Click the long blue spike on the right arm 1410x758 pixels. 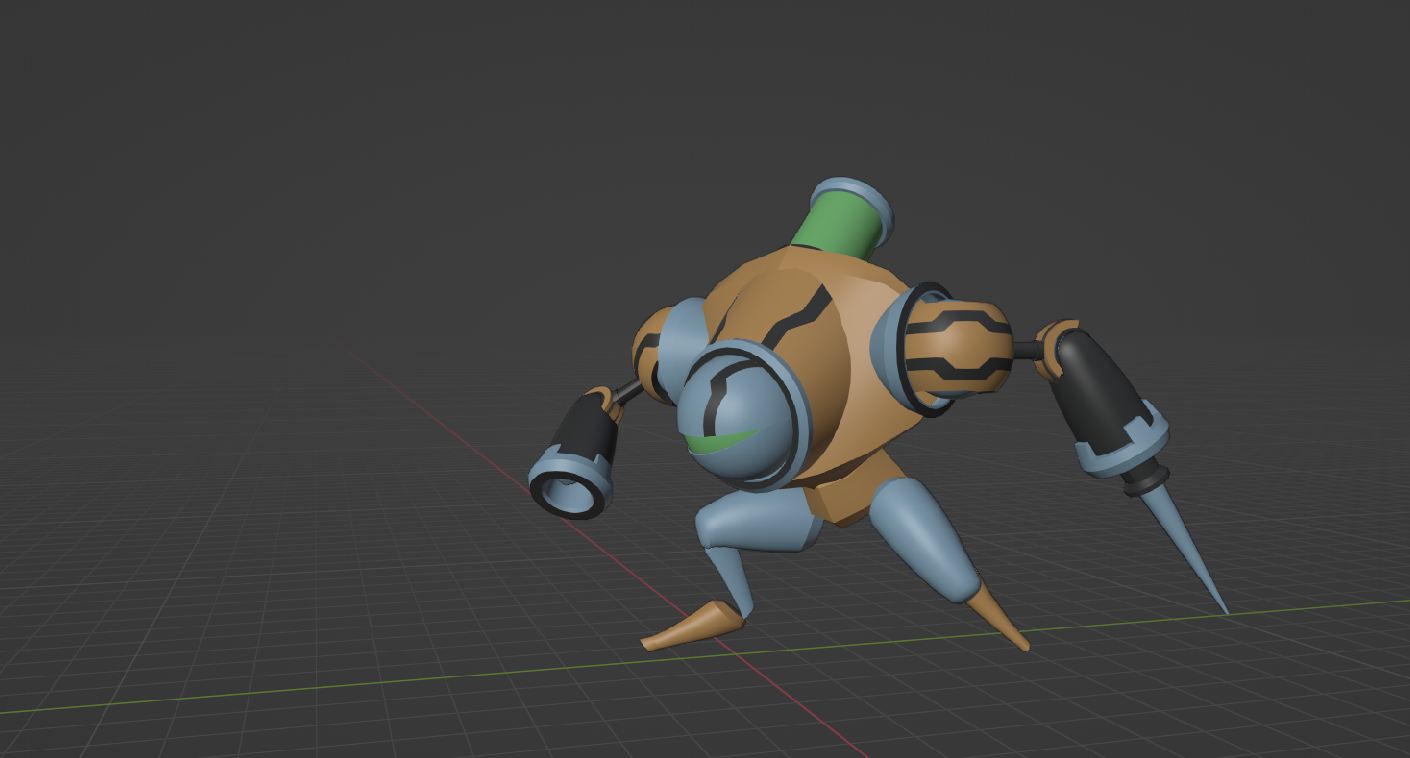(x=1187, y=545)
